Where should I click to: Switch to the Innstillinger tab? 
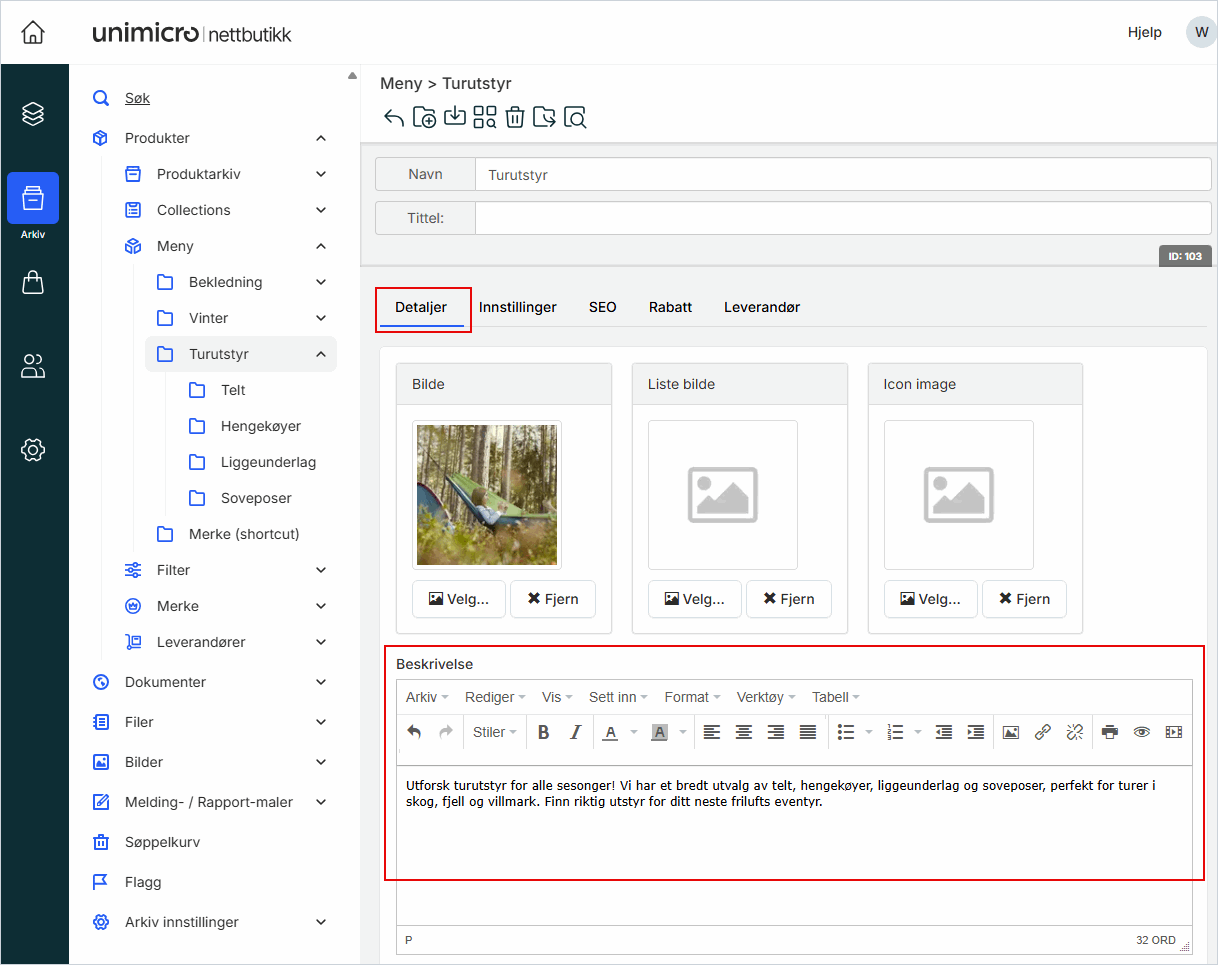click(x=517, y=307)
